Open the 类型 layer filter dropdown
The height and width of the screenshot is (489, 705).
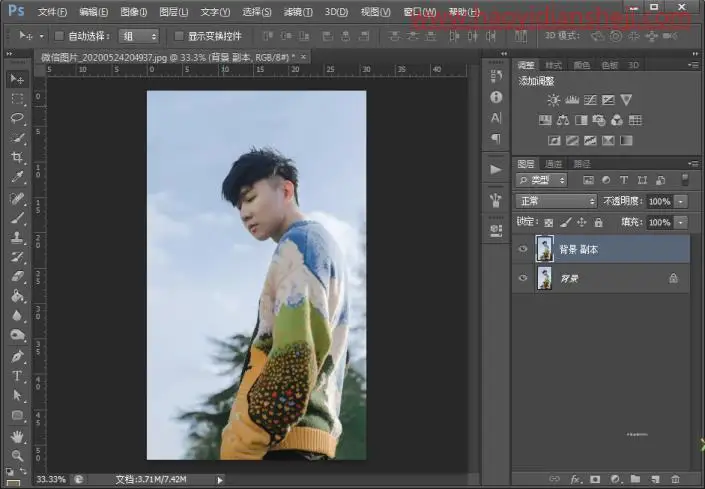pyautogui.click(x=542, y=180)
